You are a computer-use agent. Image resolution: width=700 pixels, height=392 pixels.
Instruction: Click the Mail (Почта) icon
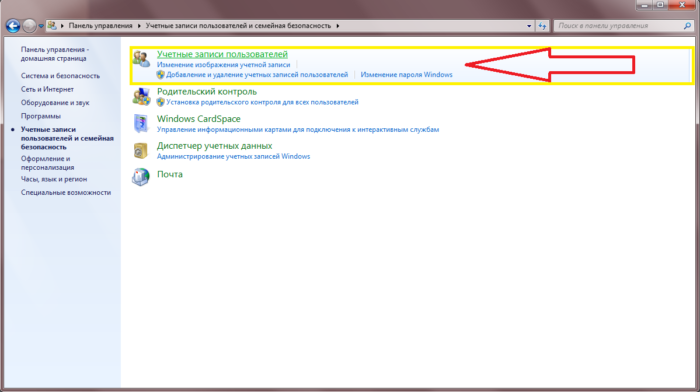tap(141, 177)
